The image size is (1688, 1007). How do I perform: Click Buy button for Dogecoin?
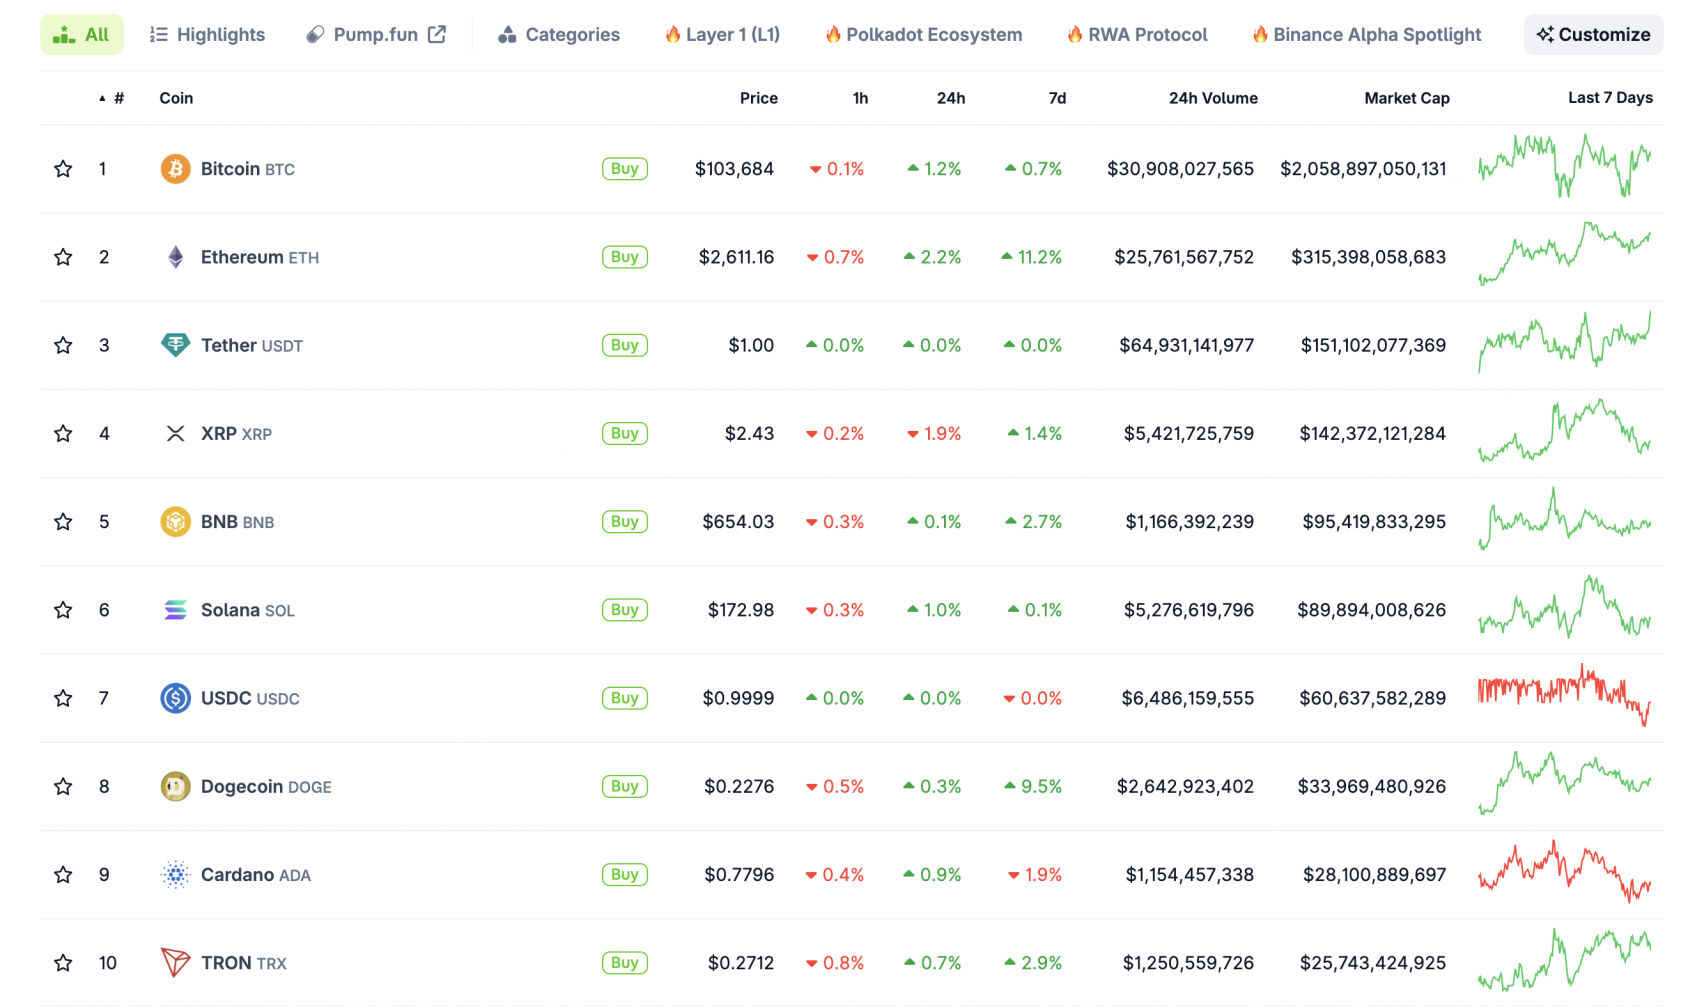click(625, 786)
